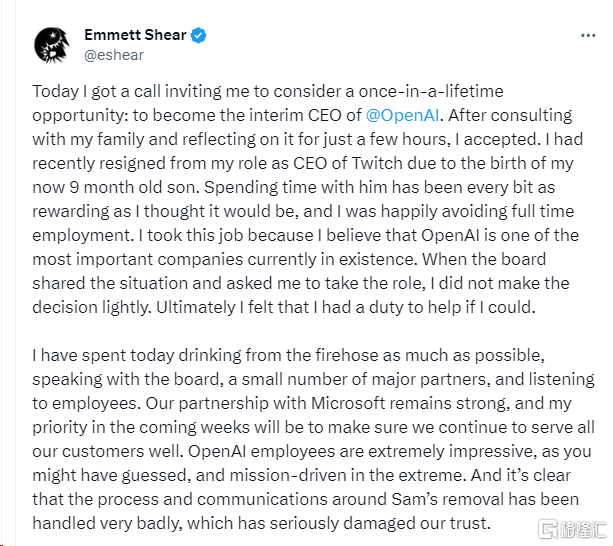Follow the @OpenAI mention link

(402, 115)
